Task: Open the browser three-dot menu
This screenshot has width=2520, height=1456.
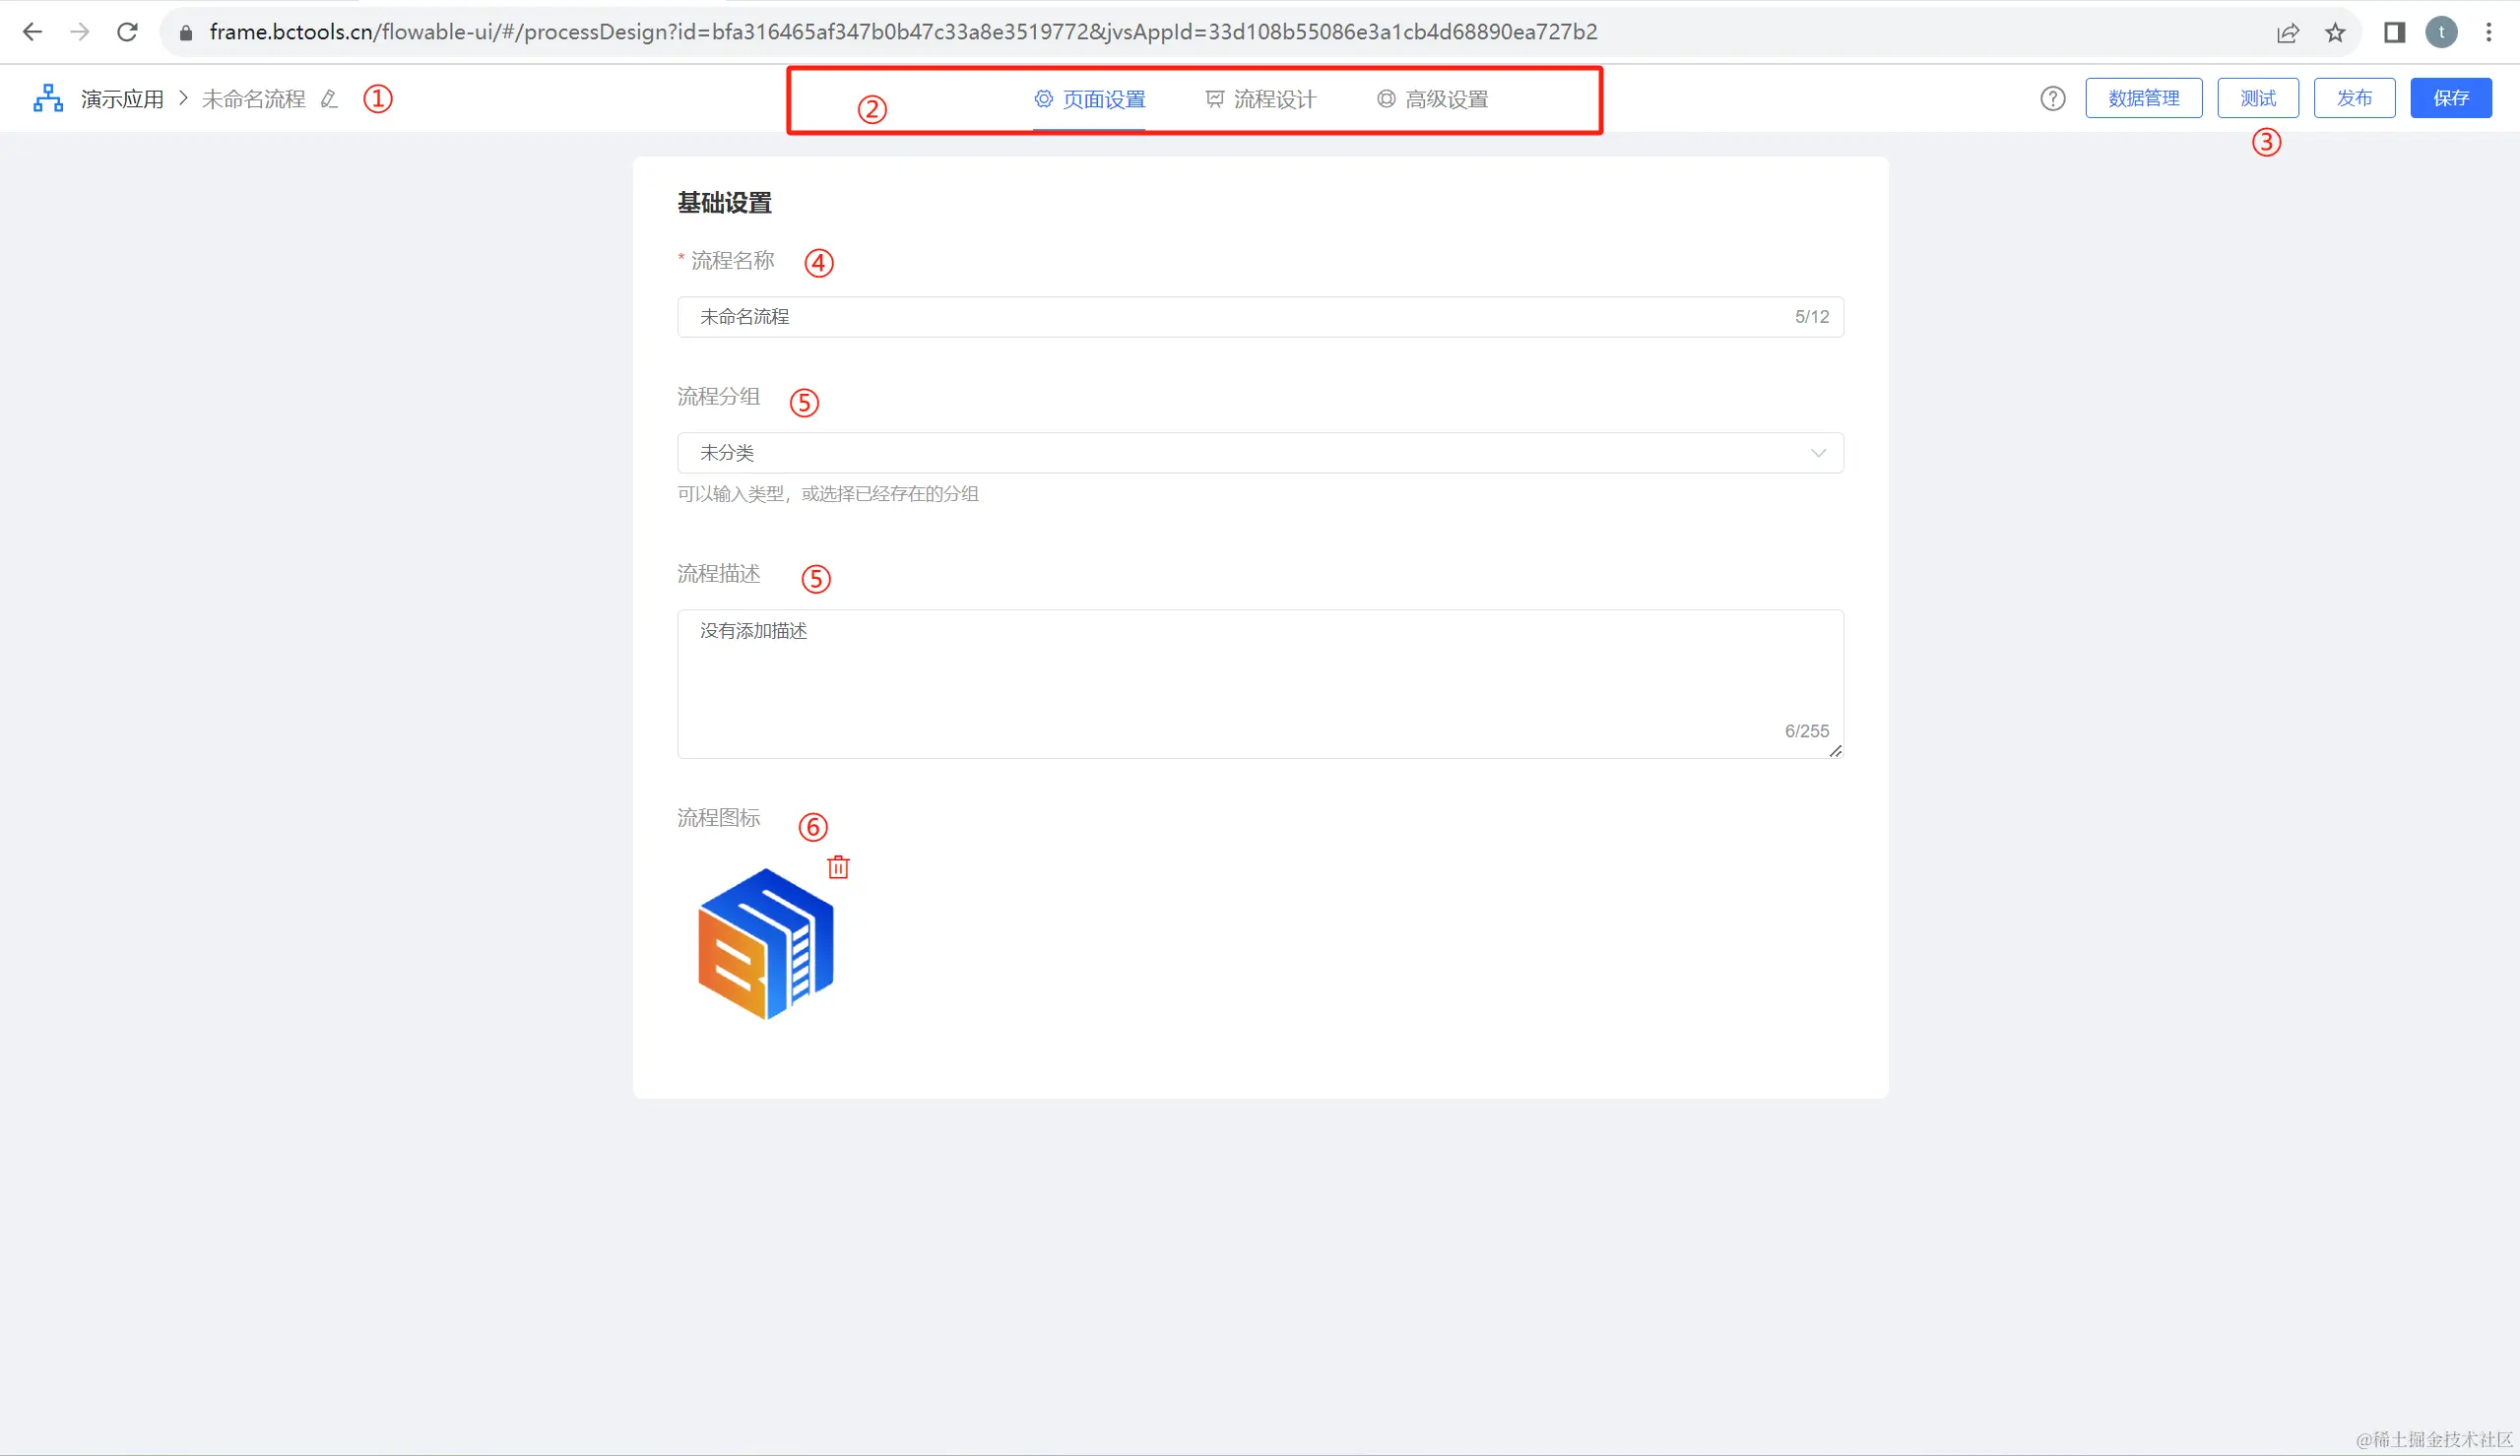Action: click(x=2489, y=33)
